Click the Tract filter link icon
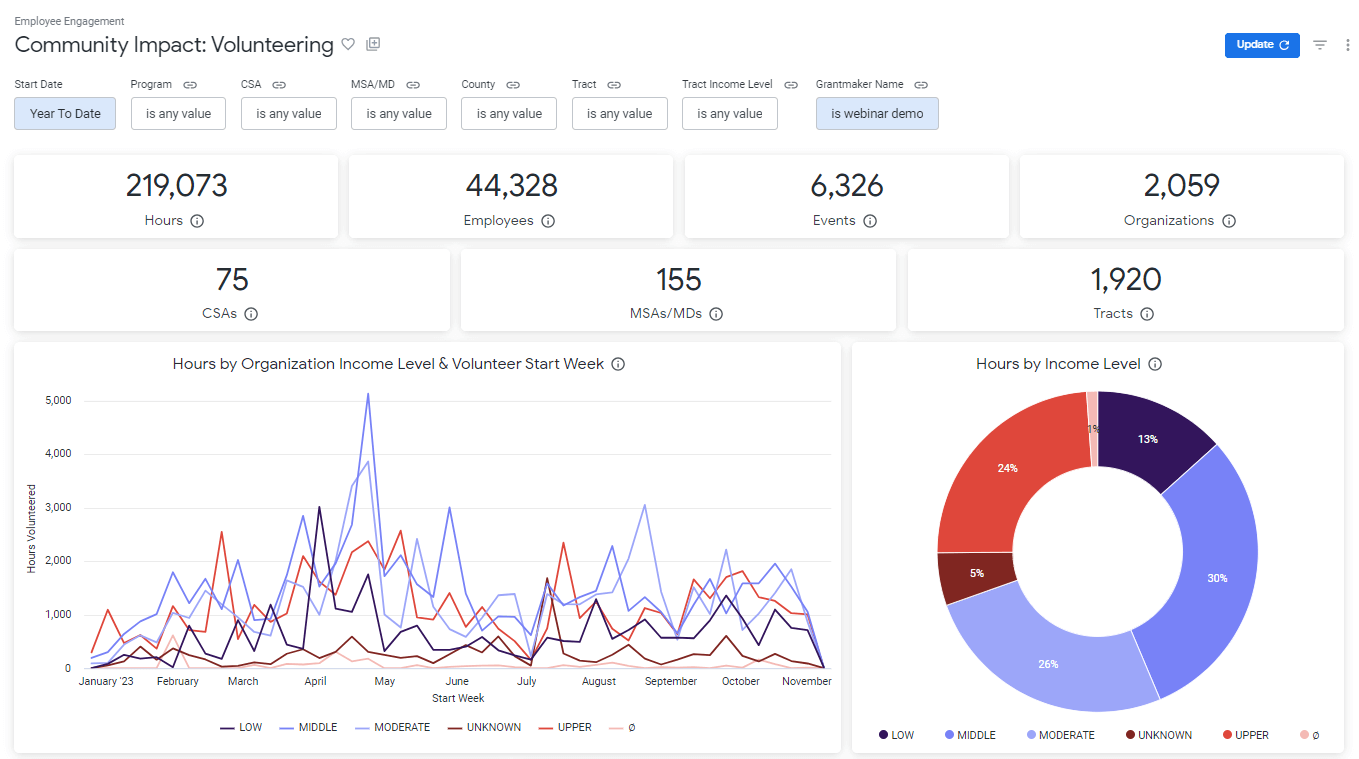The width and height of the screenshot is (1359, 759). coord(614,85)
